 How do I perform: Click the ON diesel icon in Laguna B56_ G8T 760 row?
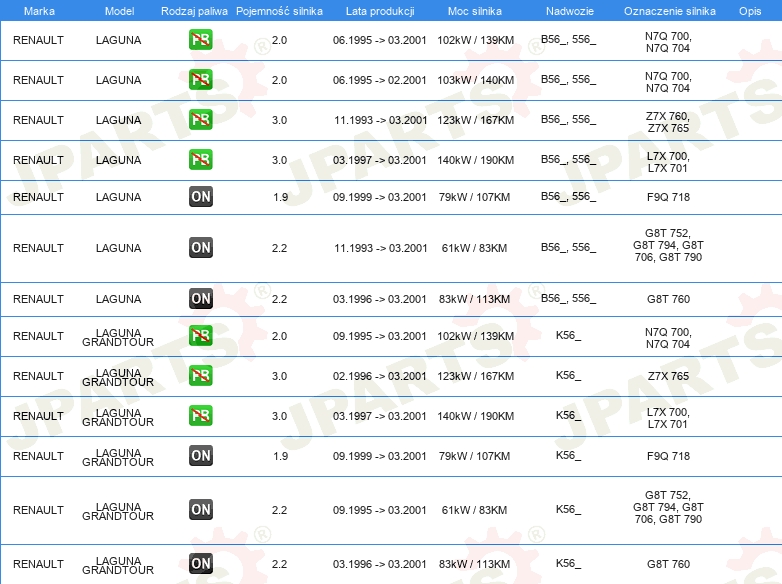(x=200, y=298)
